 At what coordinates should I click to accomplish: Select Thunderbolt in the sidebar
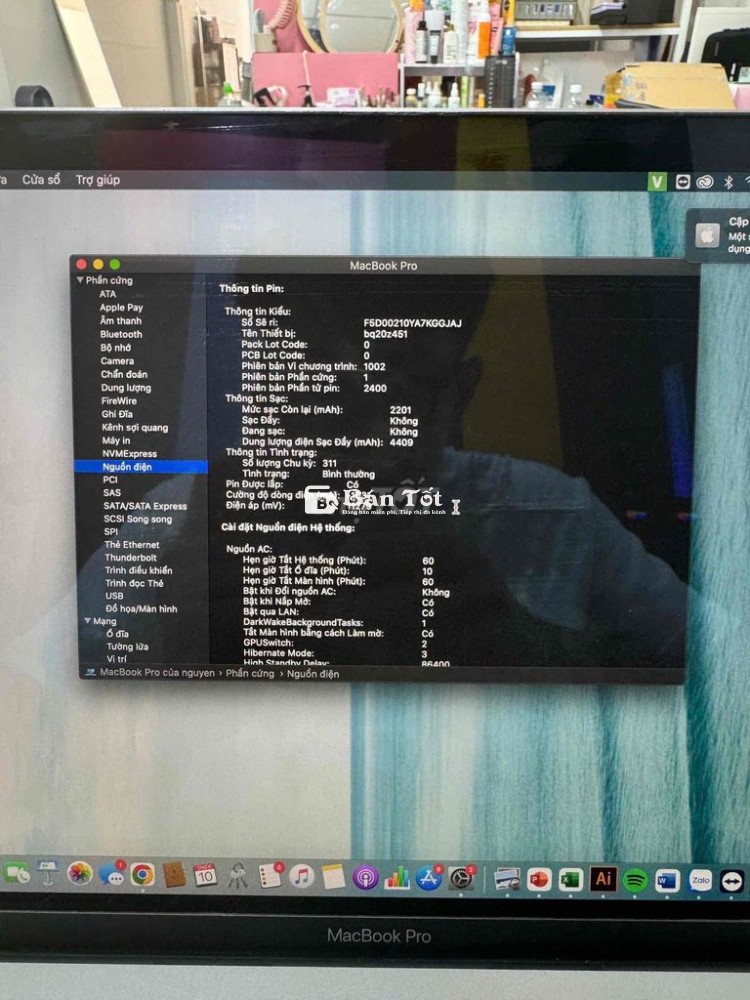[x=131, y=557]
